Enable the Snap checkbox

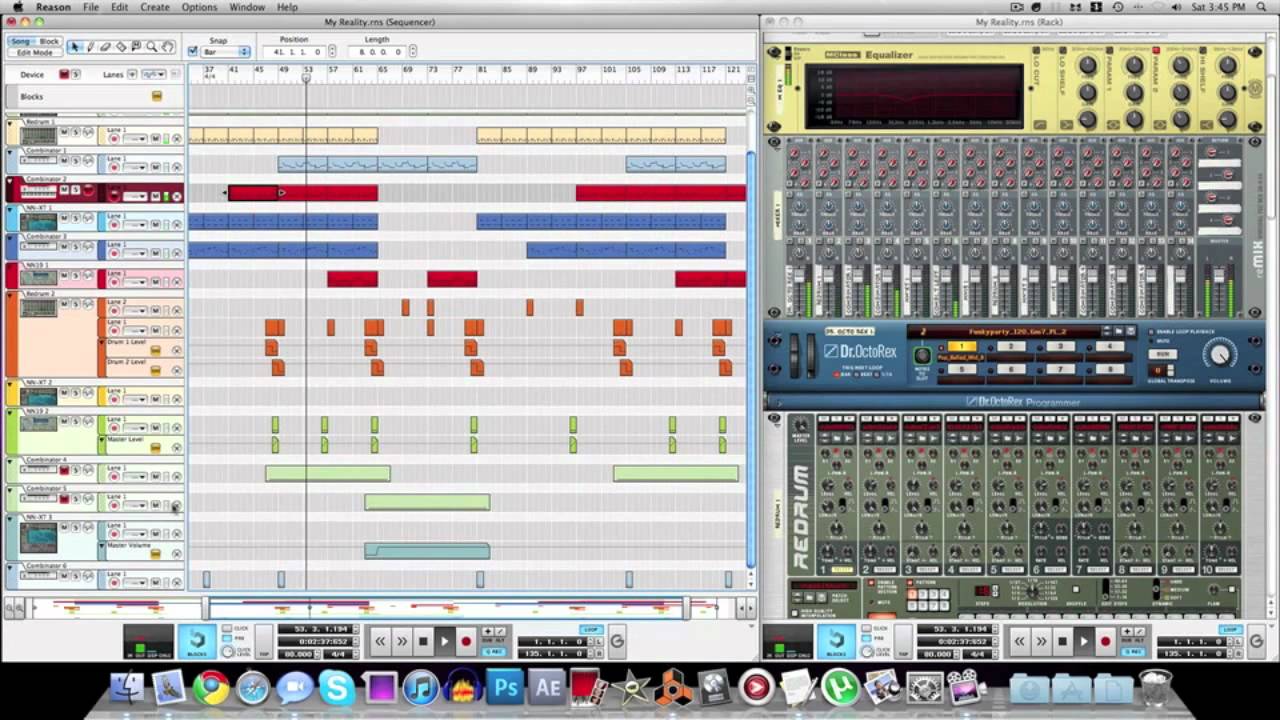[x=193, y=51]
